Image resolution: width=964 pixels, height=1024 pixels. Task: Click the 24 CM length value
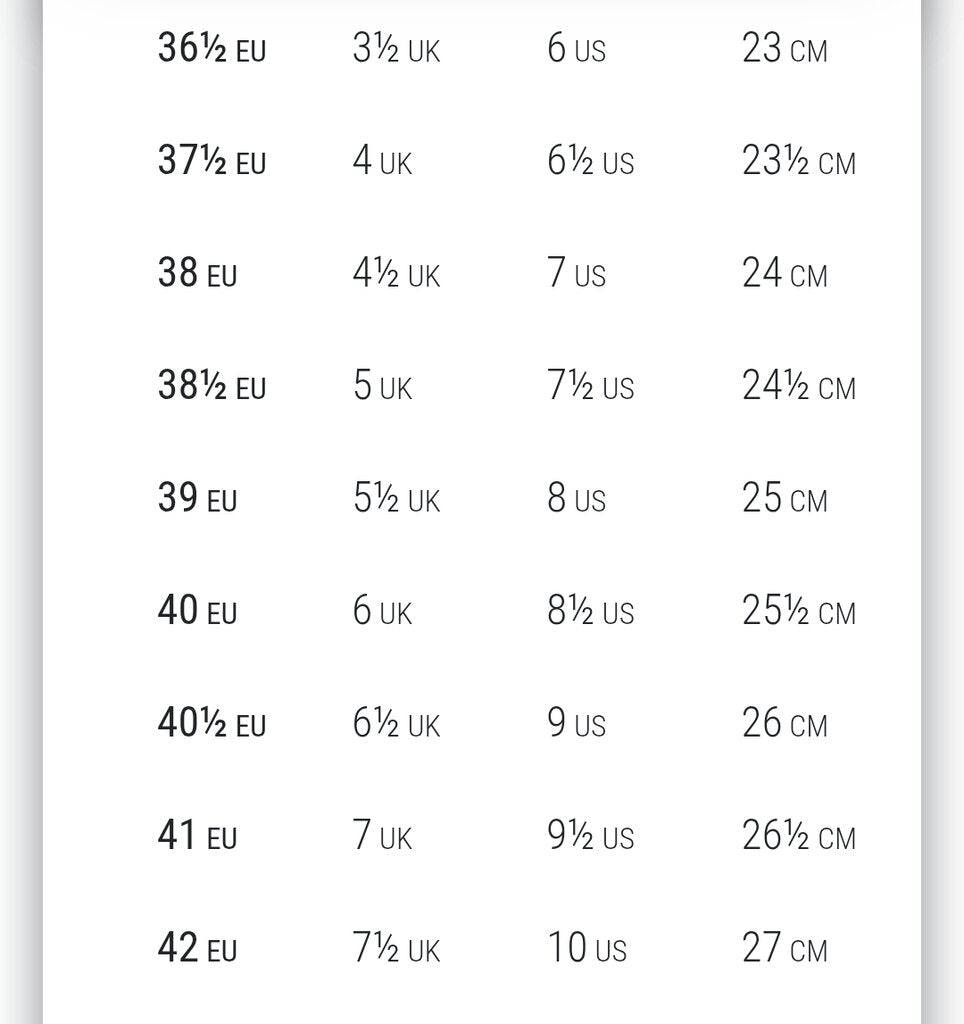click(x=784, y=274)
